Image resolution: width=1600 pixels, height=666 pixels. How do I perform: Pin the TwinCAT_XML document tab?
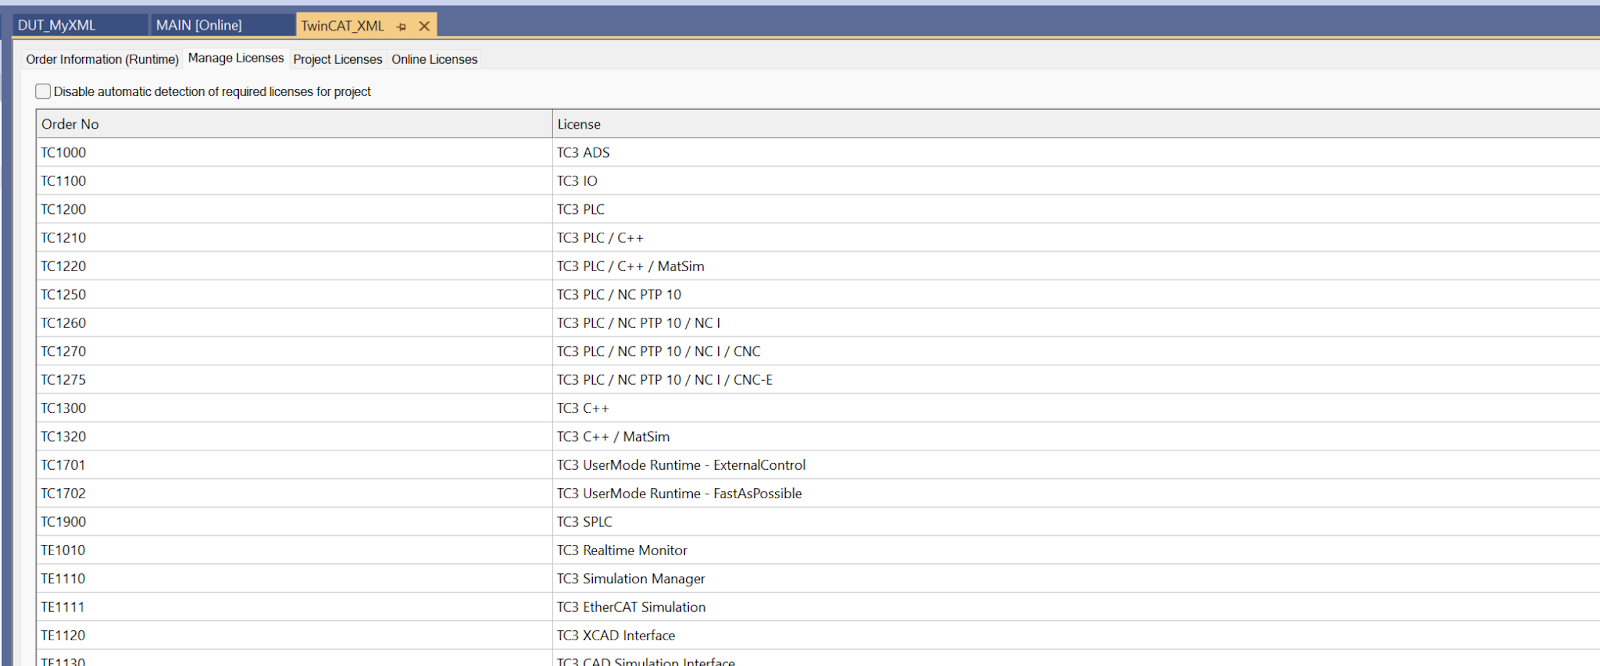click(x=402, y=26)
